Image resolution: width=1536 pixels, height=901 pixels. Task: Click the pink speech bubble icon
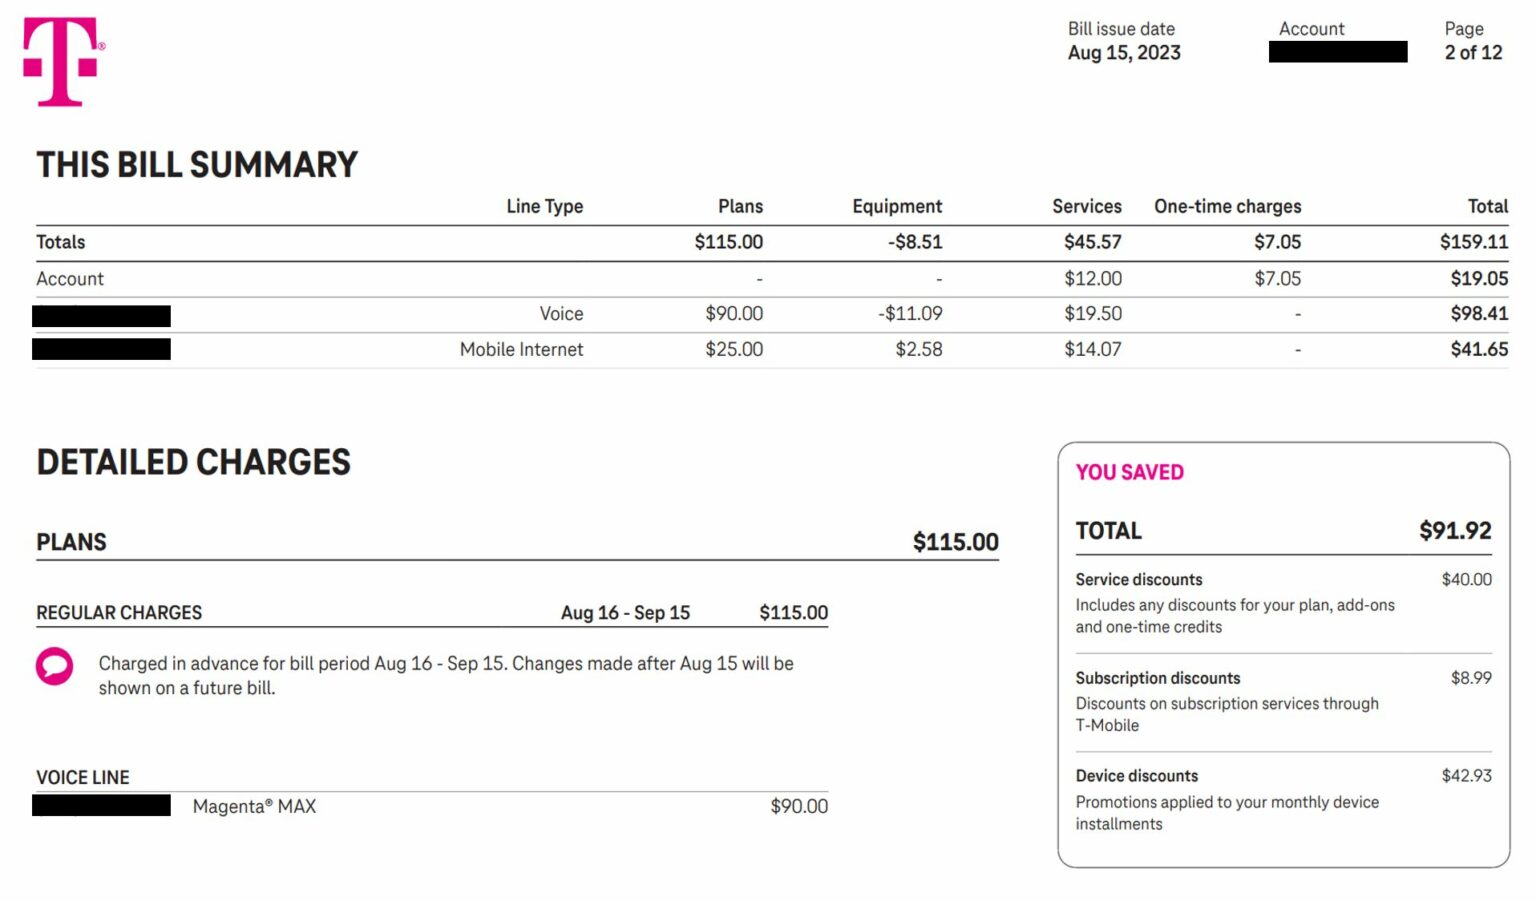54,666
